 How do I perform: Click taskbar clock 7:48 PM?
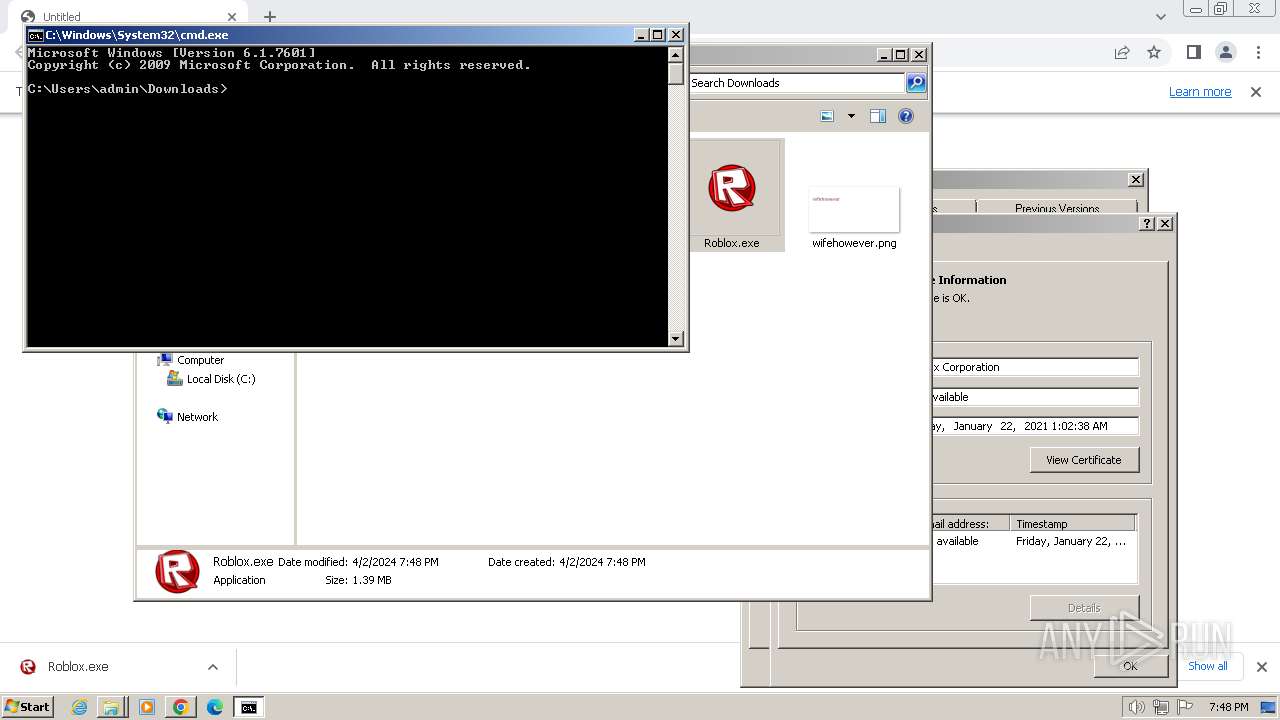1228,707
